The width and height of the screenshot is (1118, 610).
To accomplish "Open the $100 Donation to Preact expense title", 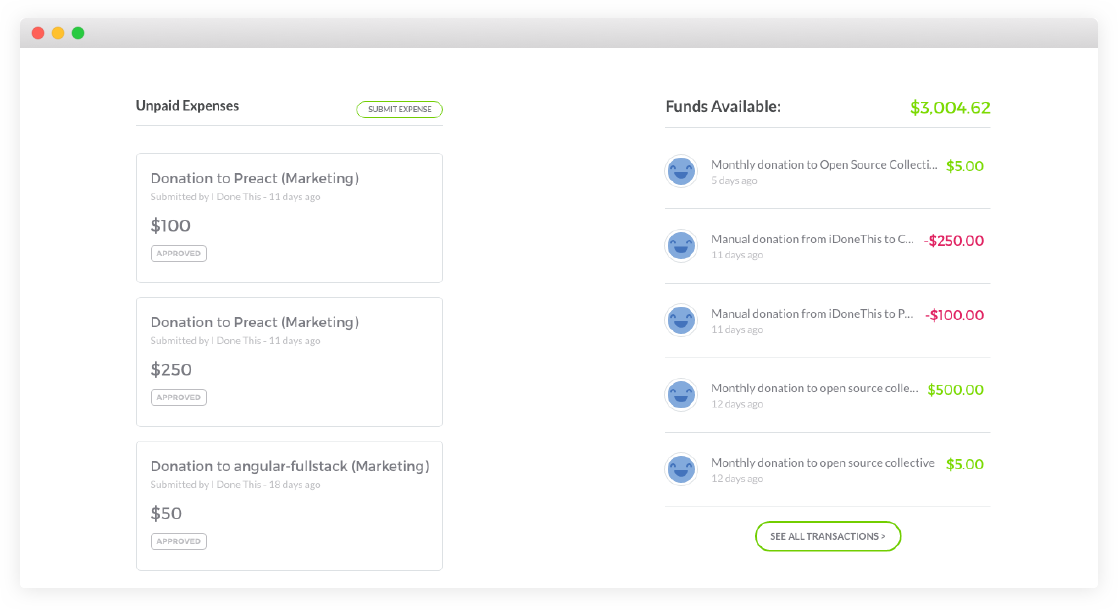I will click(254, 178).
